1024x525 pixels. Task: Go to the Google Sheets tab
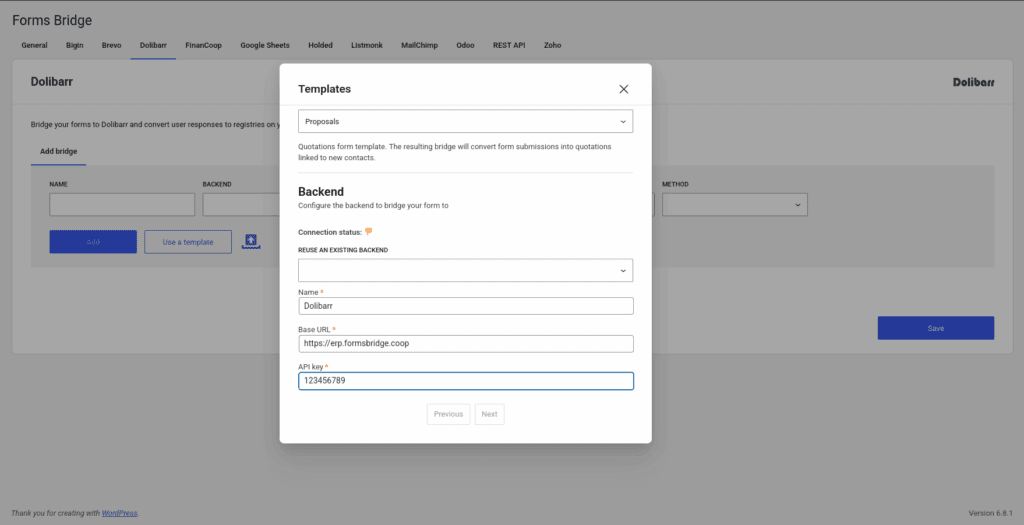[264, 45]
